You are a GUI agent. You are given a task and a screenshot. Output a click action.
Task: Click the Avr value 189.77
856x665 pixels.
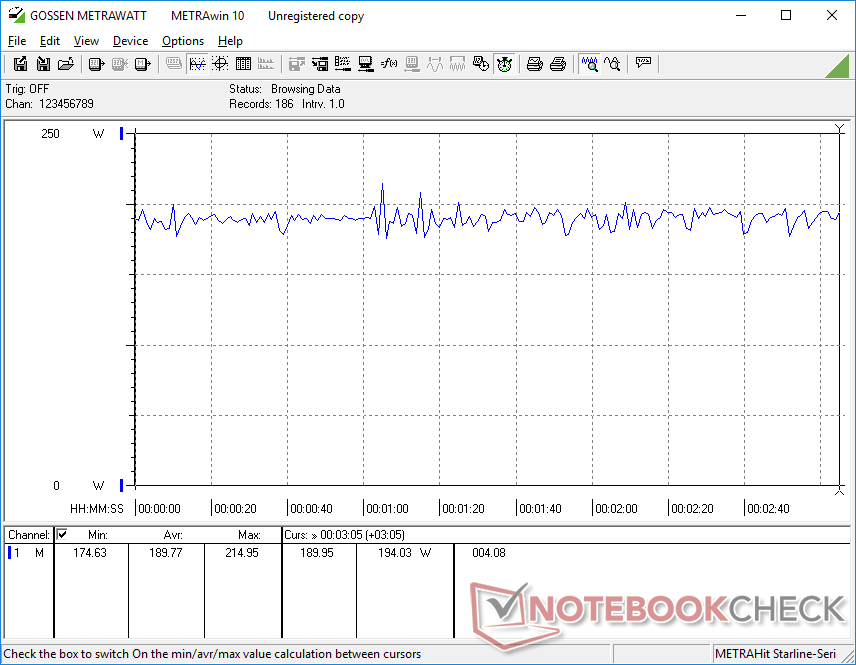[165, 553]
